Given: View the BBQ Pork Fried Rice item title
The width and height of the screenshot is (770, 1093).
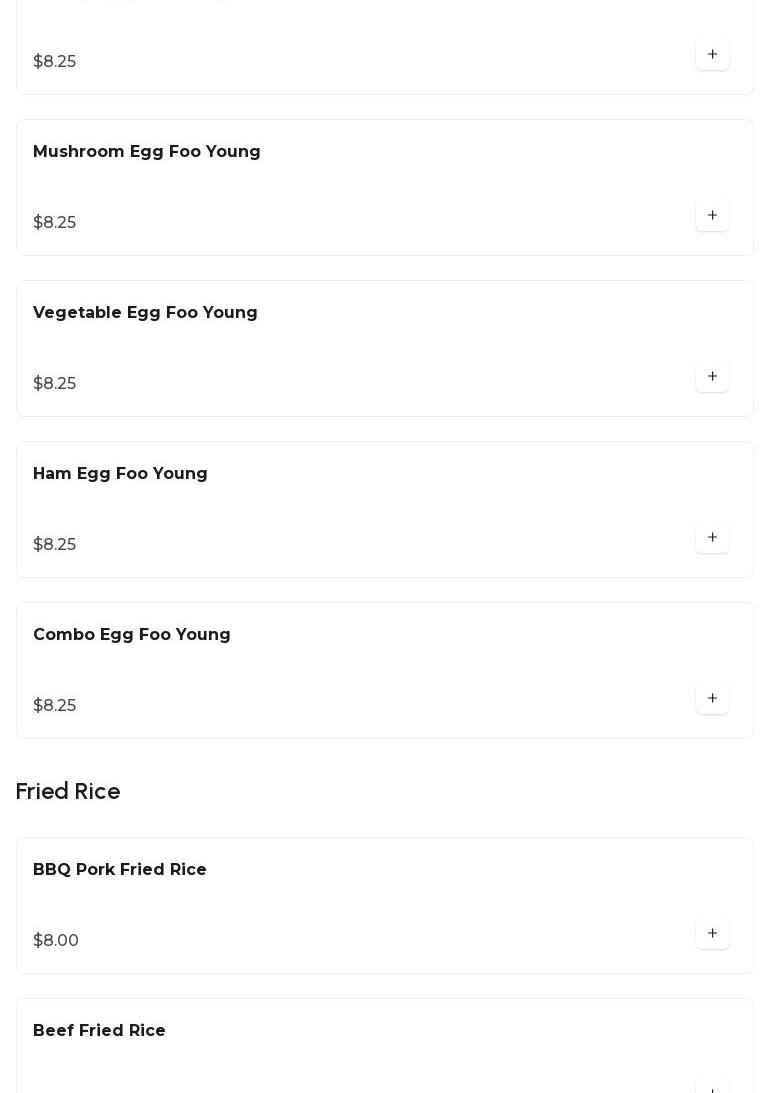Looking at the screenshot, I should pos(120,870).
